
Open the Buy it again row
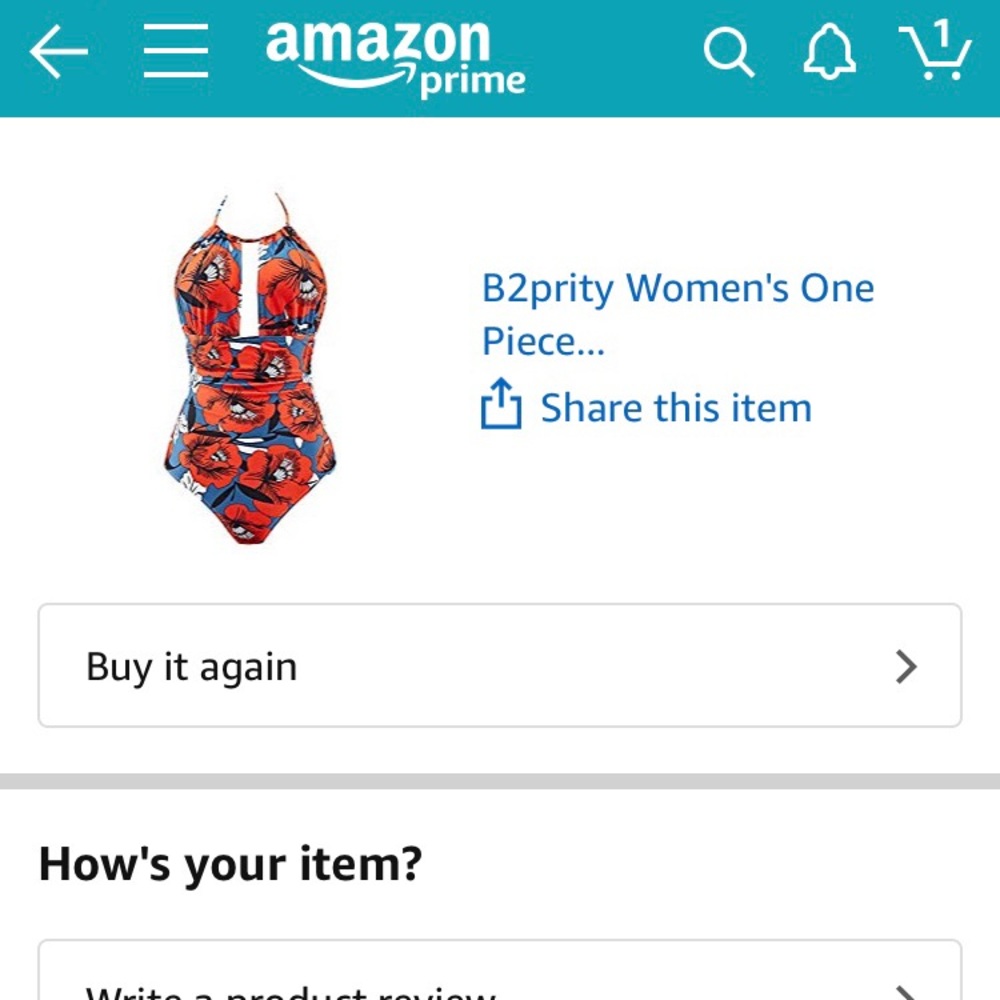coord(499,666)
